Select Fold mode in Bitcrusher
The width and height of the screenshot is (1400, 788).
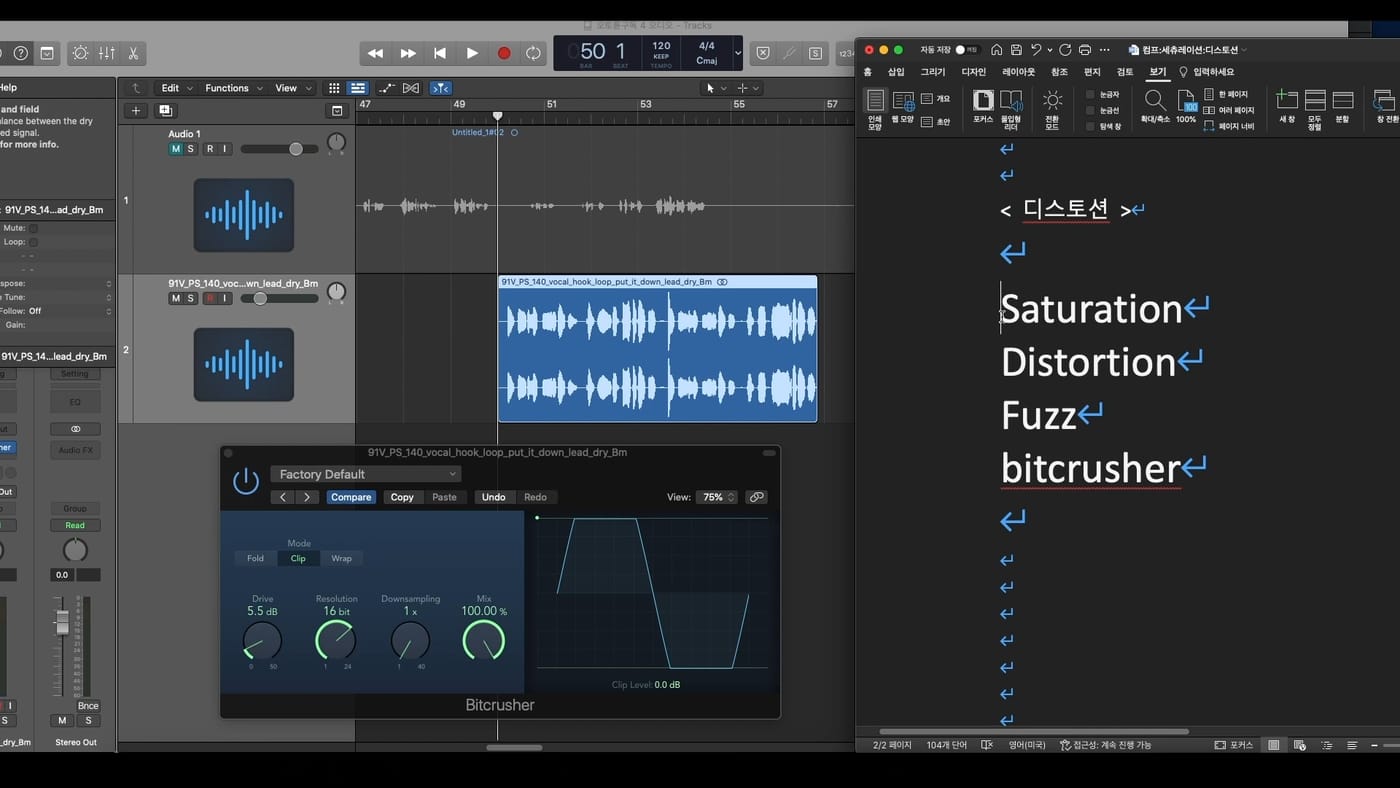tap(256, 558)
